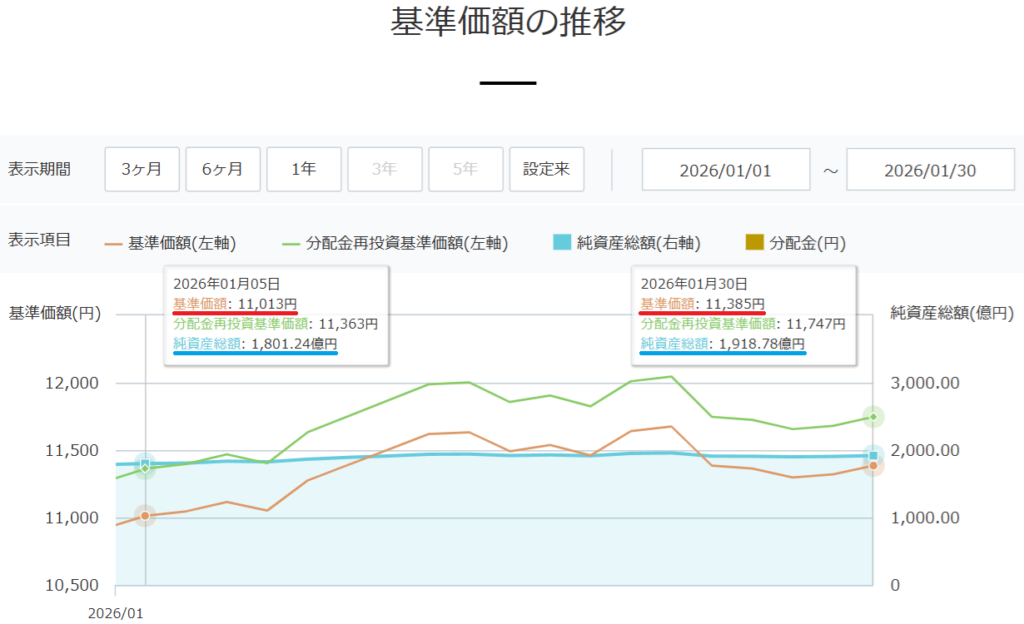Toggle 分配金再投資基準価額(左軸) legend series
This screenshot has width=1024, height=624.
(395, 243)
